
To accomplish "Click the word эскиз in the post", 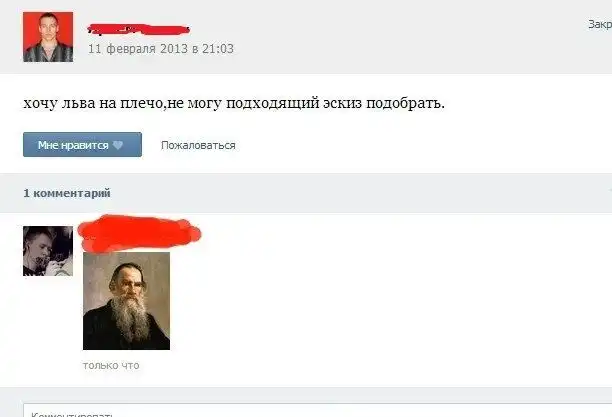I will (x=342, y=103).
